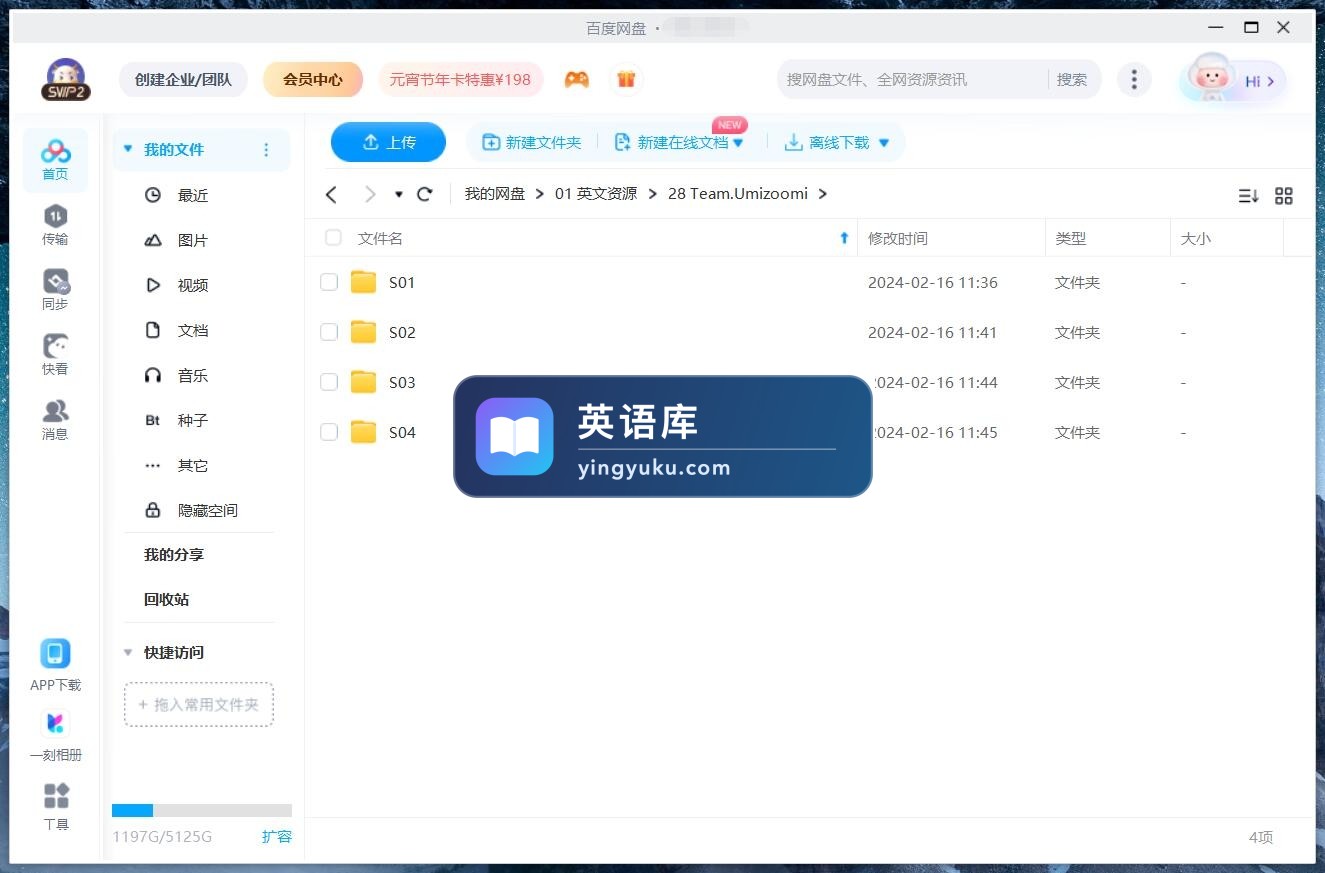Click the S04 folder icon
Image resolution: width=1325 pixels, height=873 pixels.
[363, 432]
